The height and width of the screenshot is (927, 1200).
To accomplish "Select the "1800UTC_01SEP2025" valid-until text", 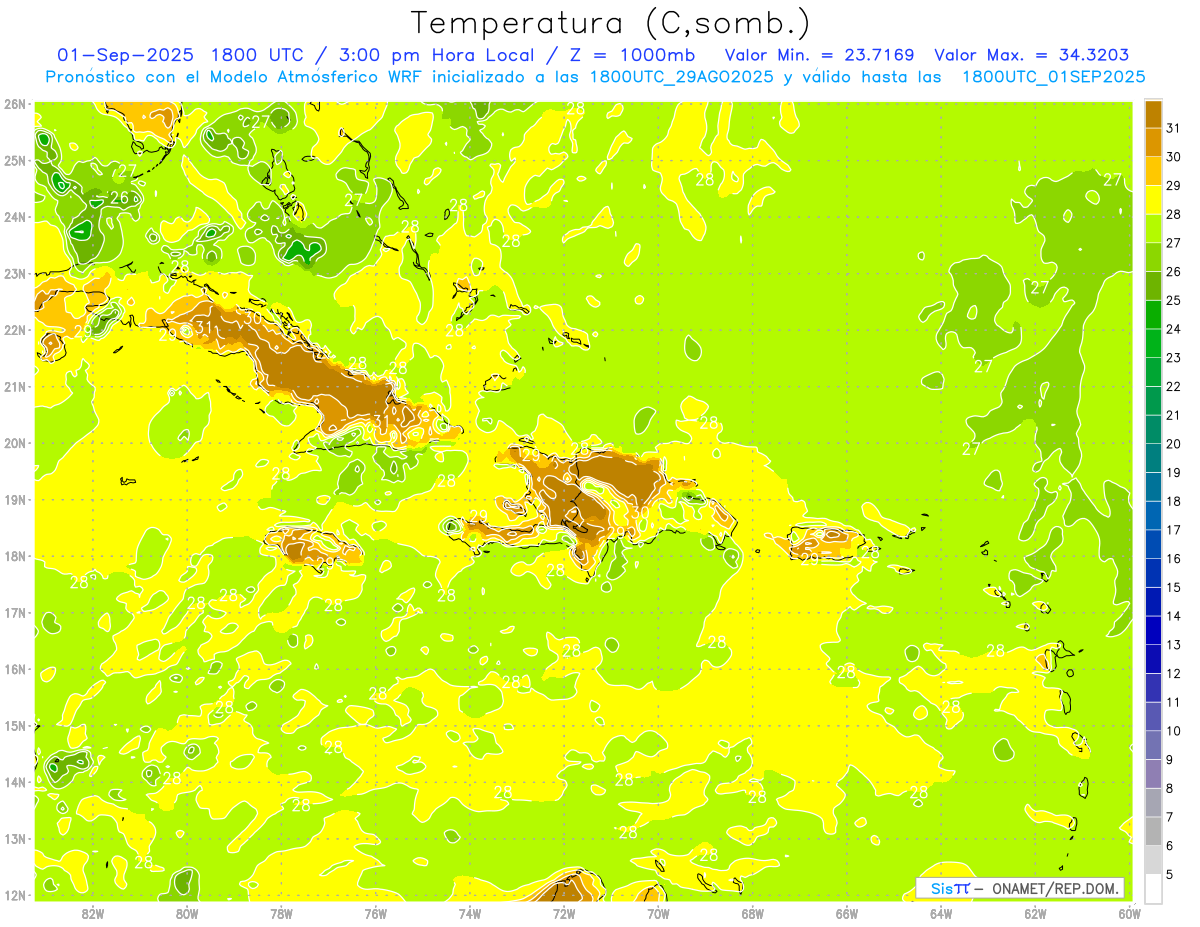I will pyautogui.click(x=1053, y=77).
